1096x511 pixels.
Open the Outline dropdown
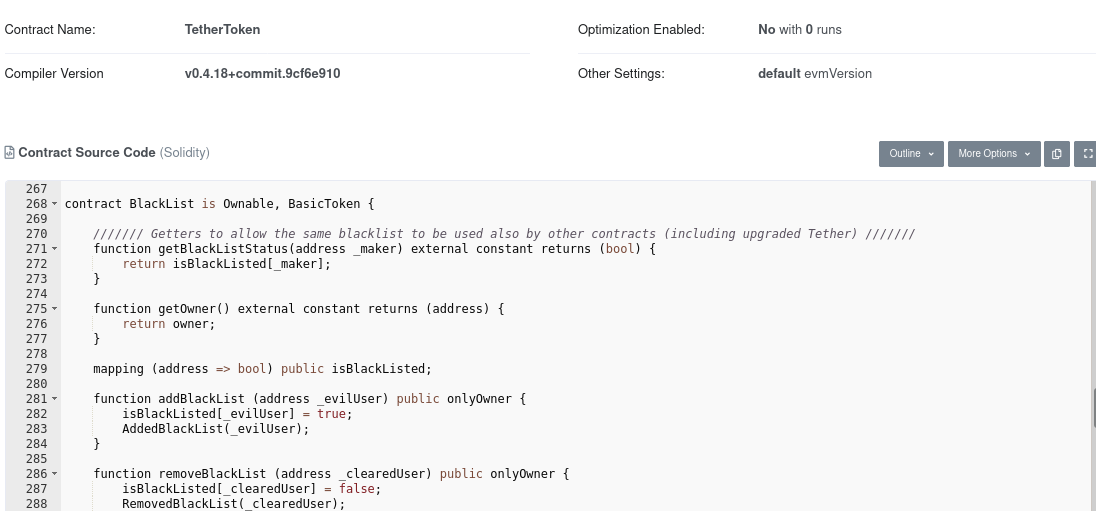[911, 154]
